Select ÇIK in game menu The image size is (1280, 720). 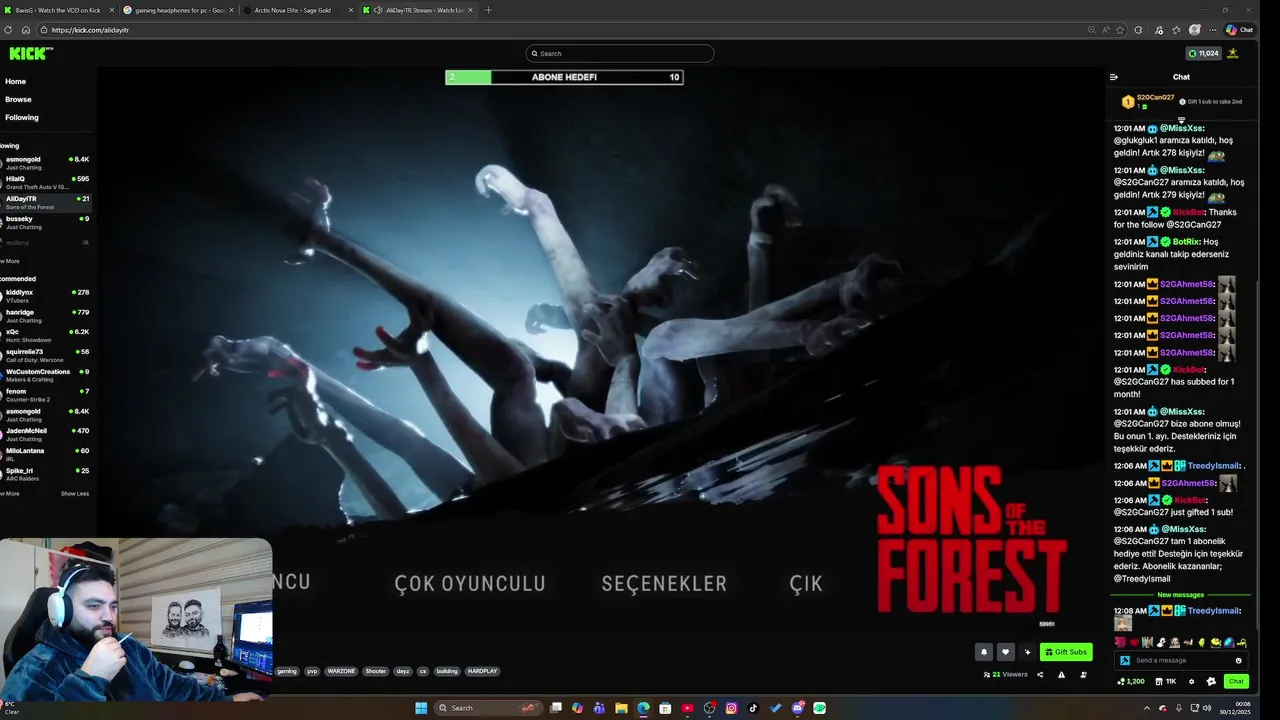point(806,583)
